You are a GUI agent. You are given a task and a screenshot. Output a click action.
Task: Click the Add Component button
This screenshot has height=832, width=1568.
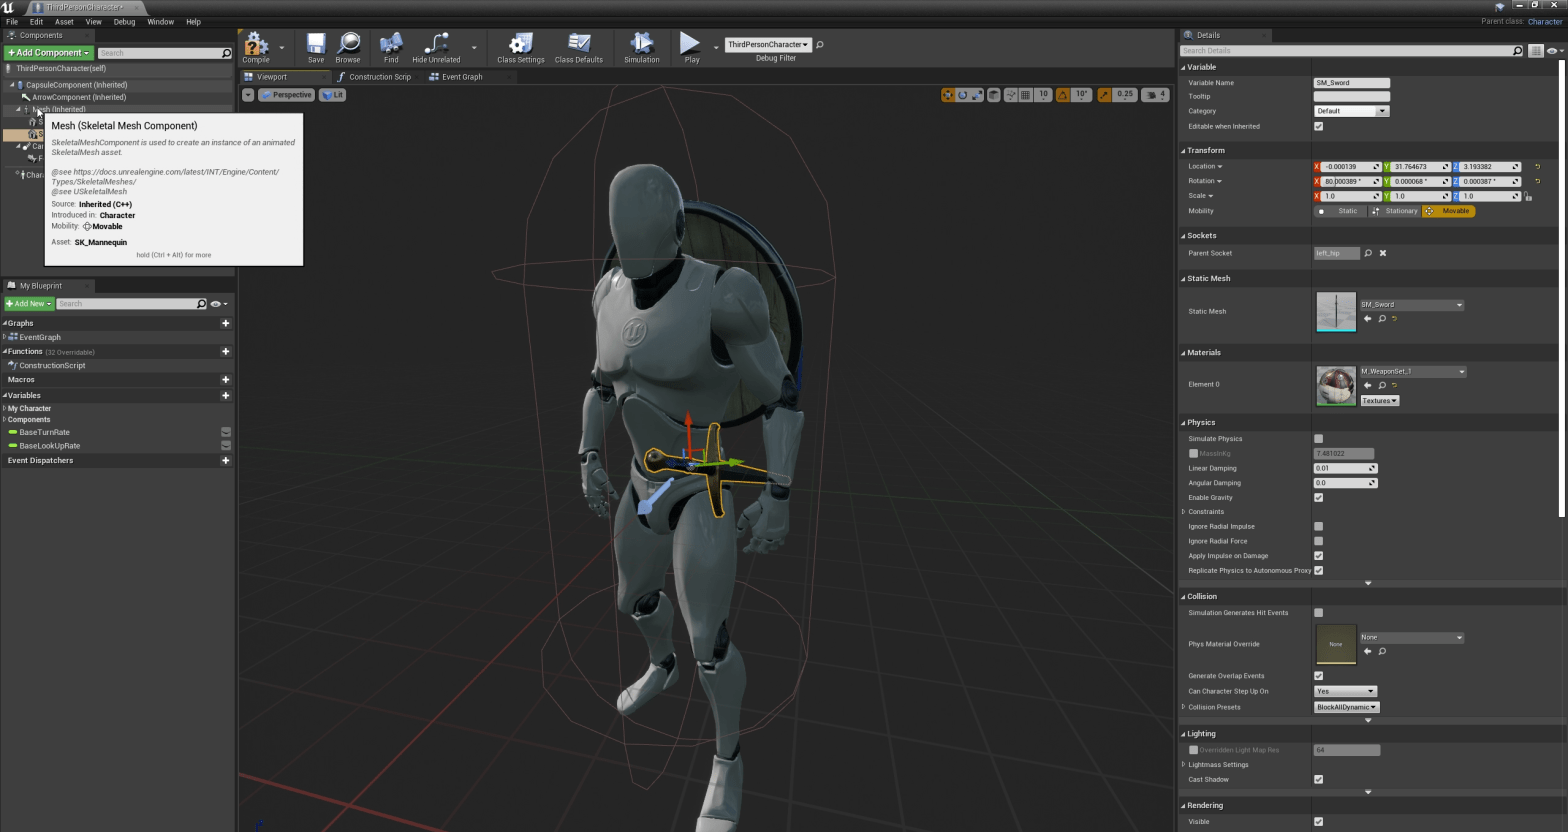(48, 53)
